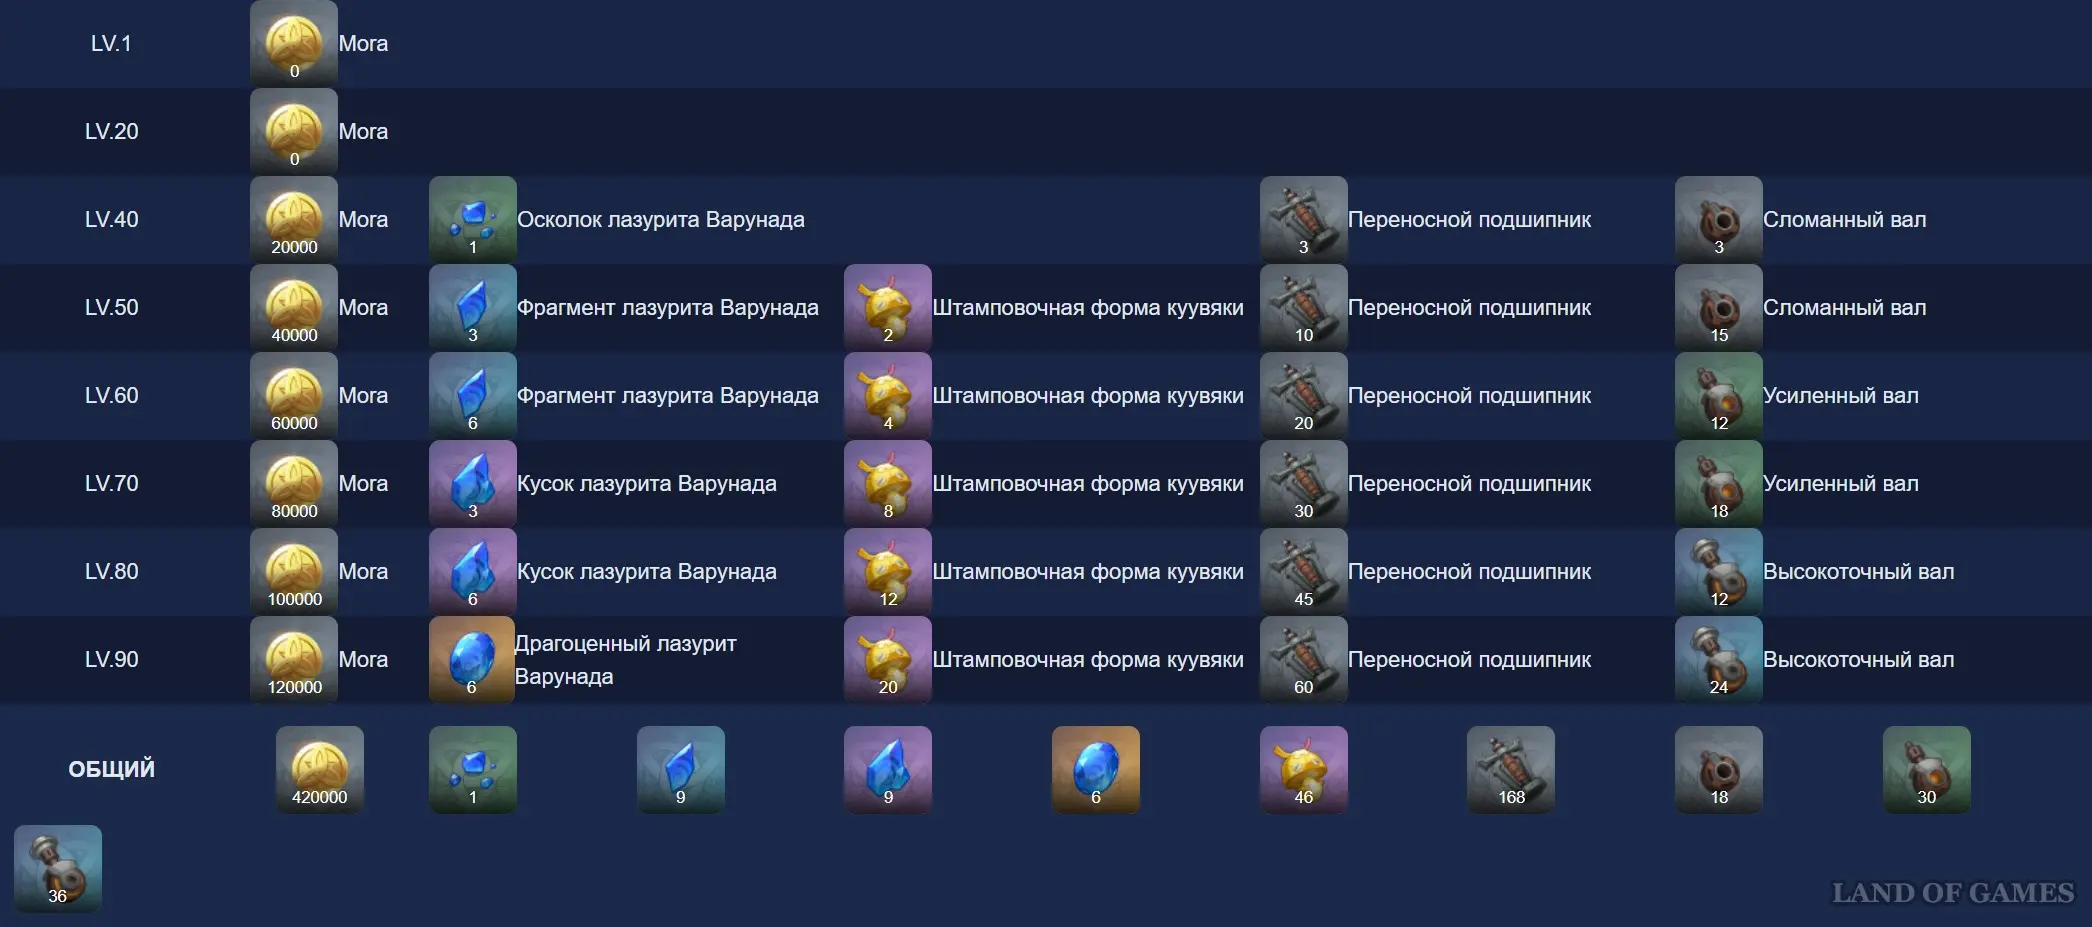Click the total 46 kuuvahki mold icon

tap(1303, 769)
